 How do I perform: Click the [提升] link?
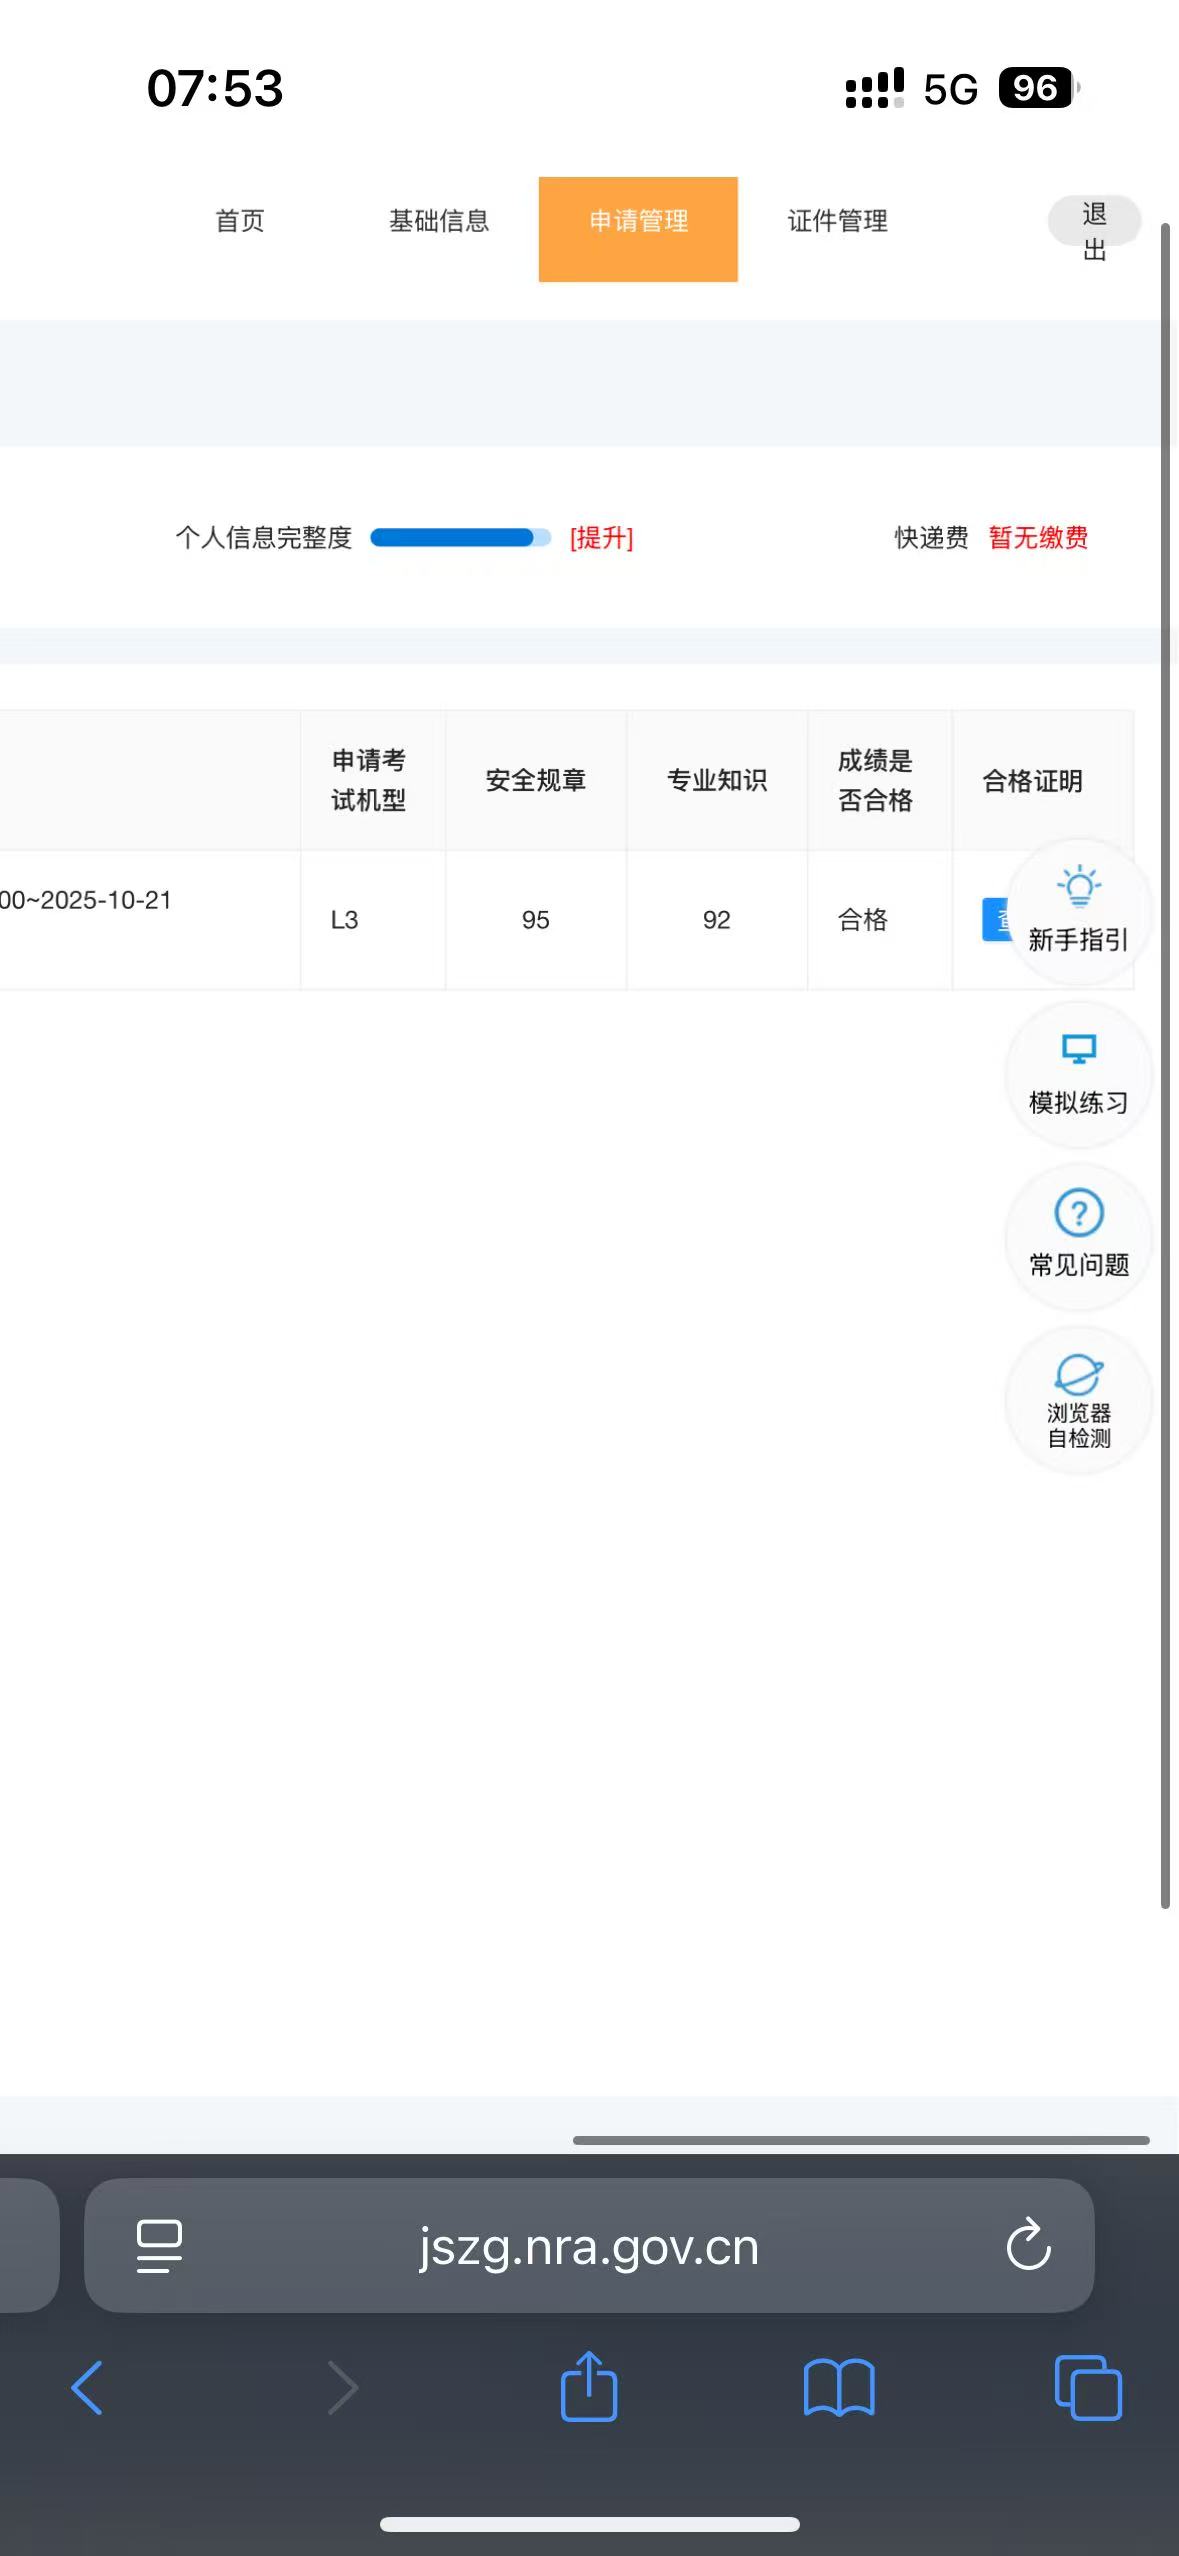tap(601, 538)
